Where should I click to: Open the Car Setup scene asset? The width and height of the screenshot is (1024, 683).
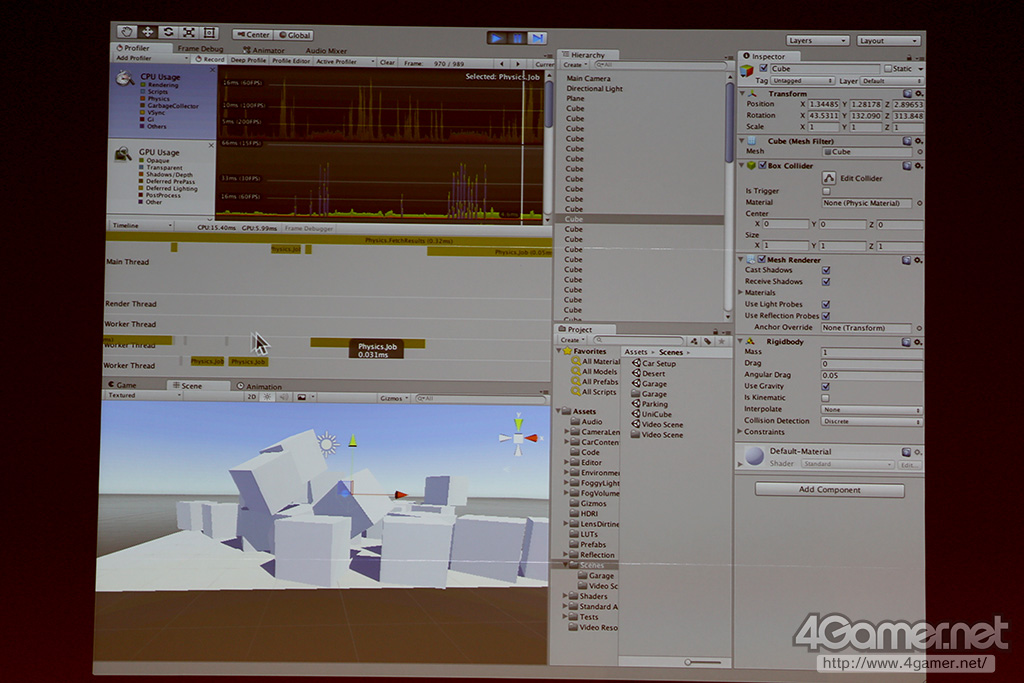(654, 363)
